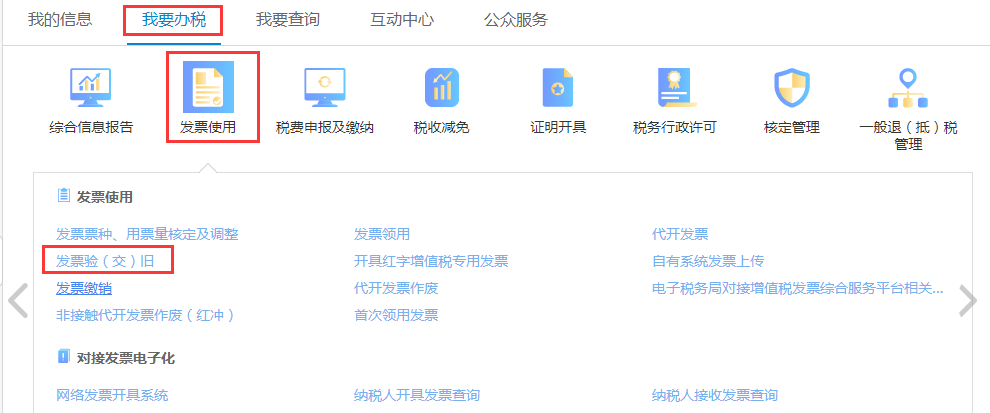Screen dimensions: 990x413
Task: Click the 一般退（抵）税管理 label
Action: click(909, 136)
